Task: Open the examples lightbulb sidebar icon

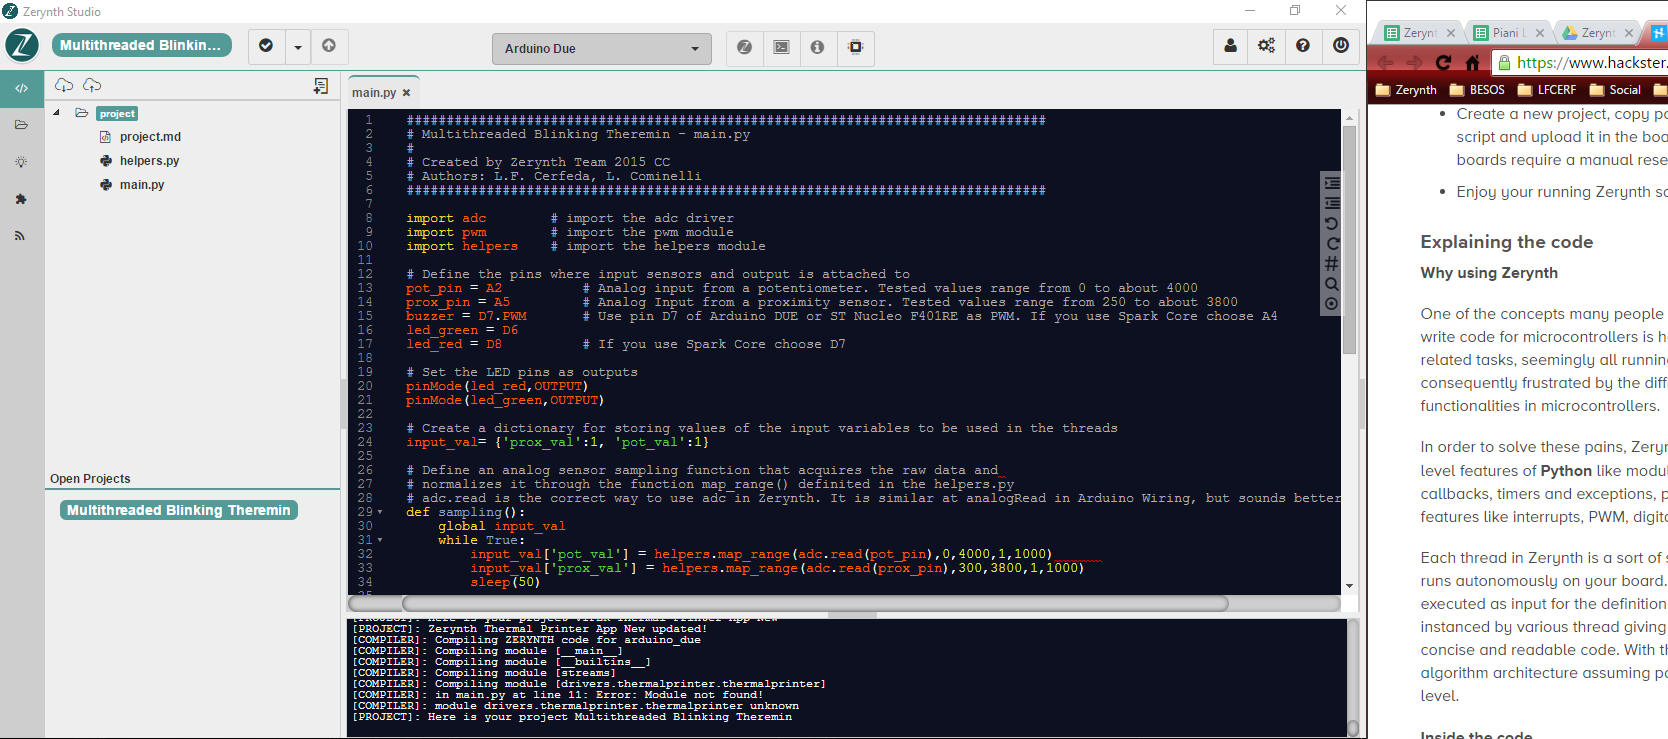Action: 21,162
